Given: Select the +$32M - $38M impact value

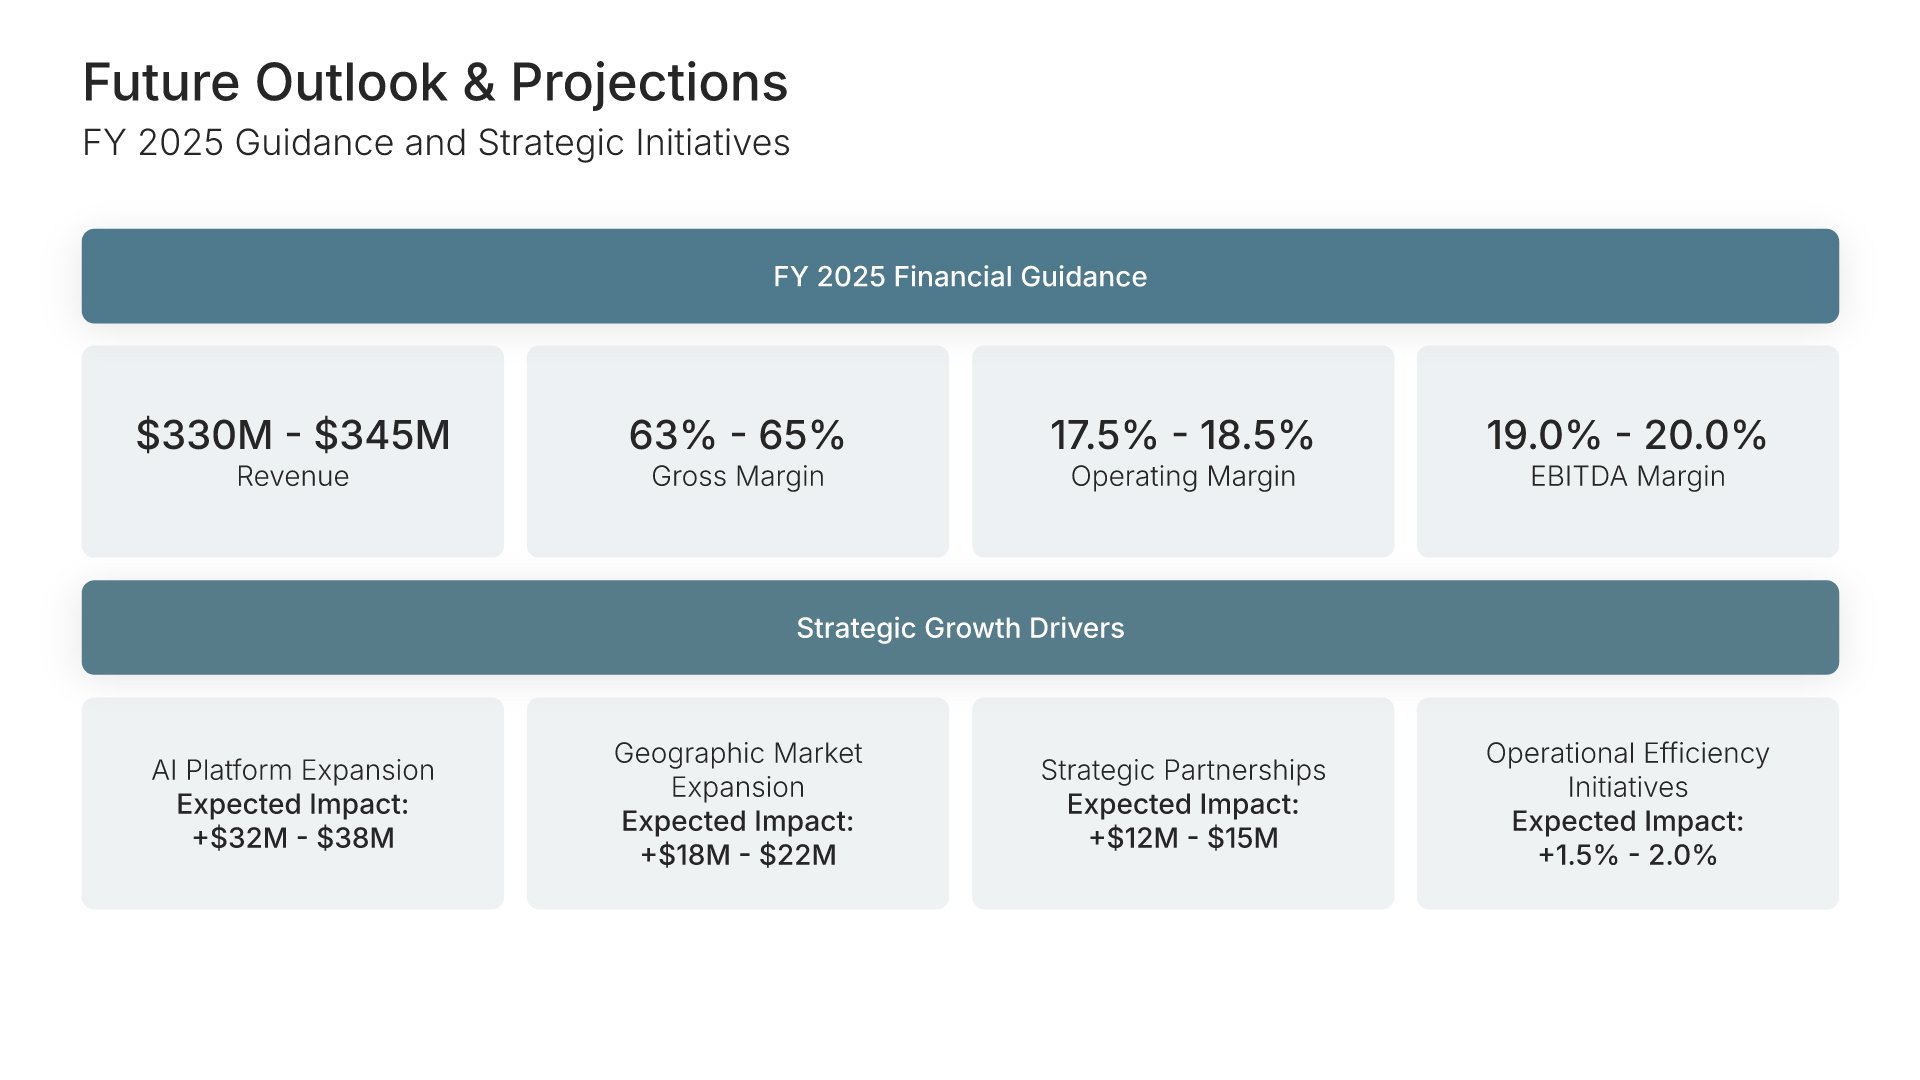Looking at the screenshot, I should pos(293,838).
